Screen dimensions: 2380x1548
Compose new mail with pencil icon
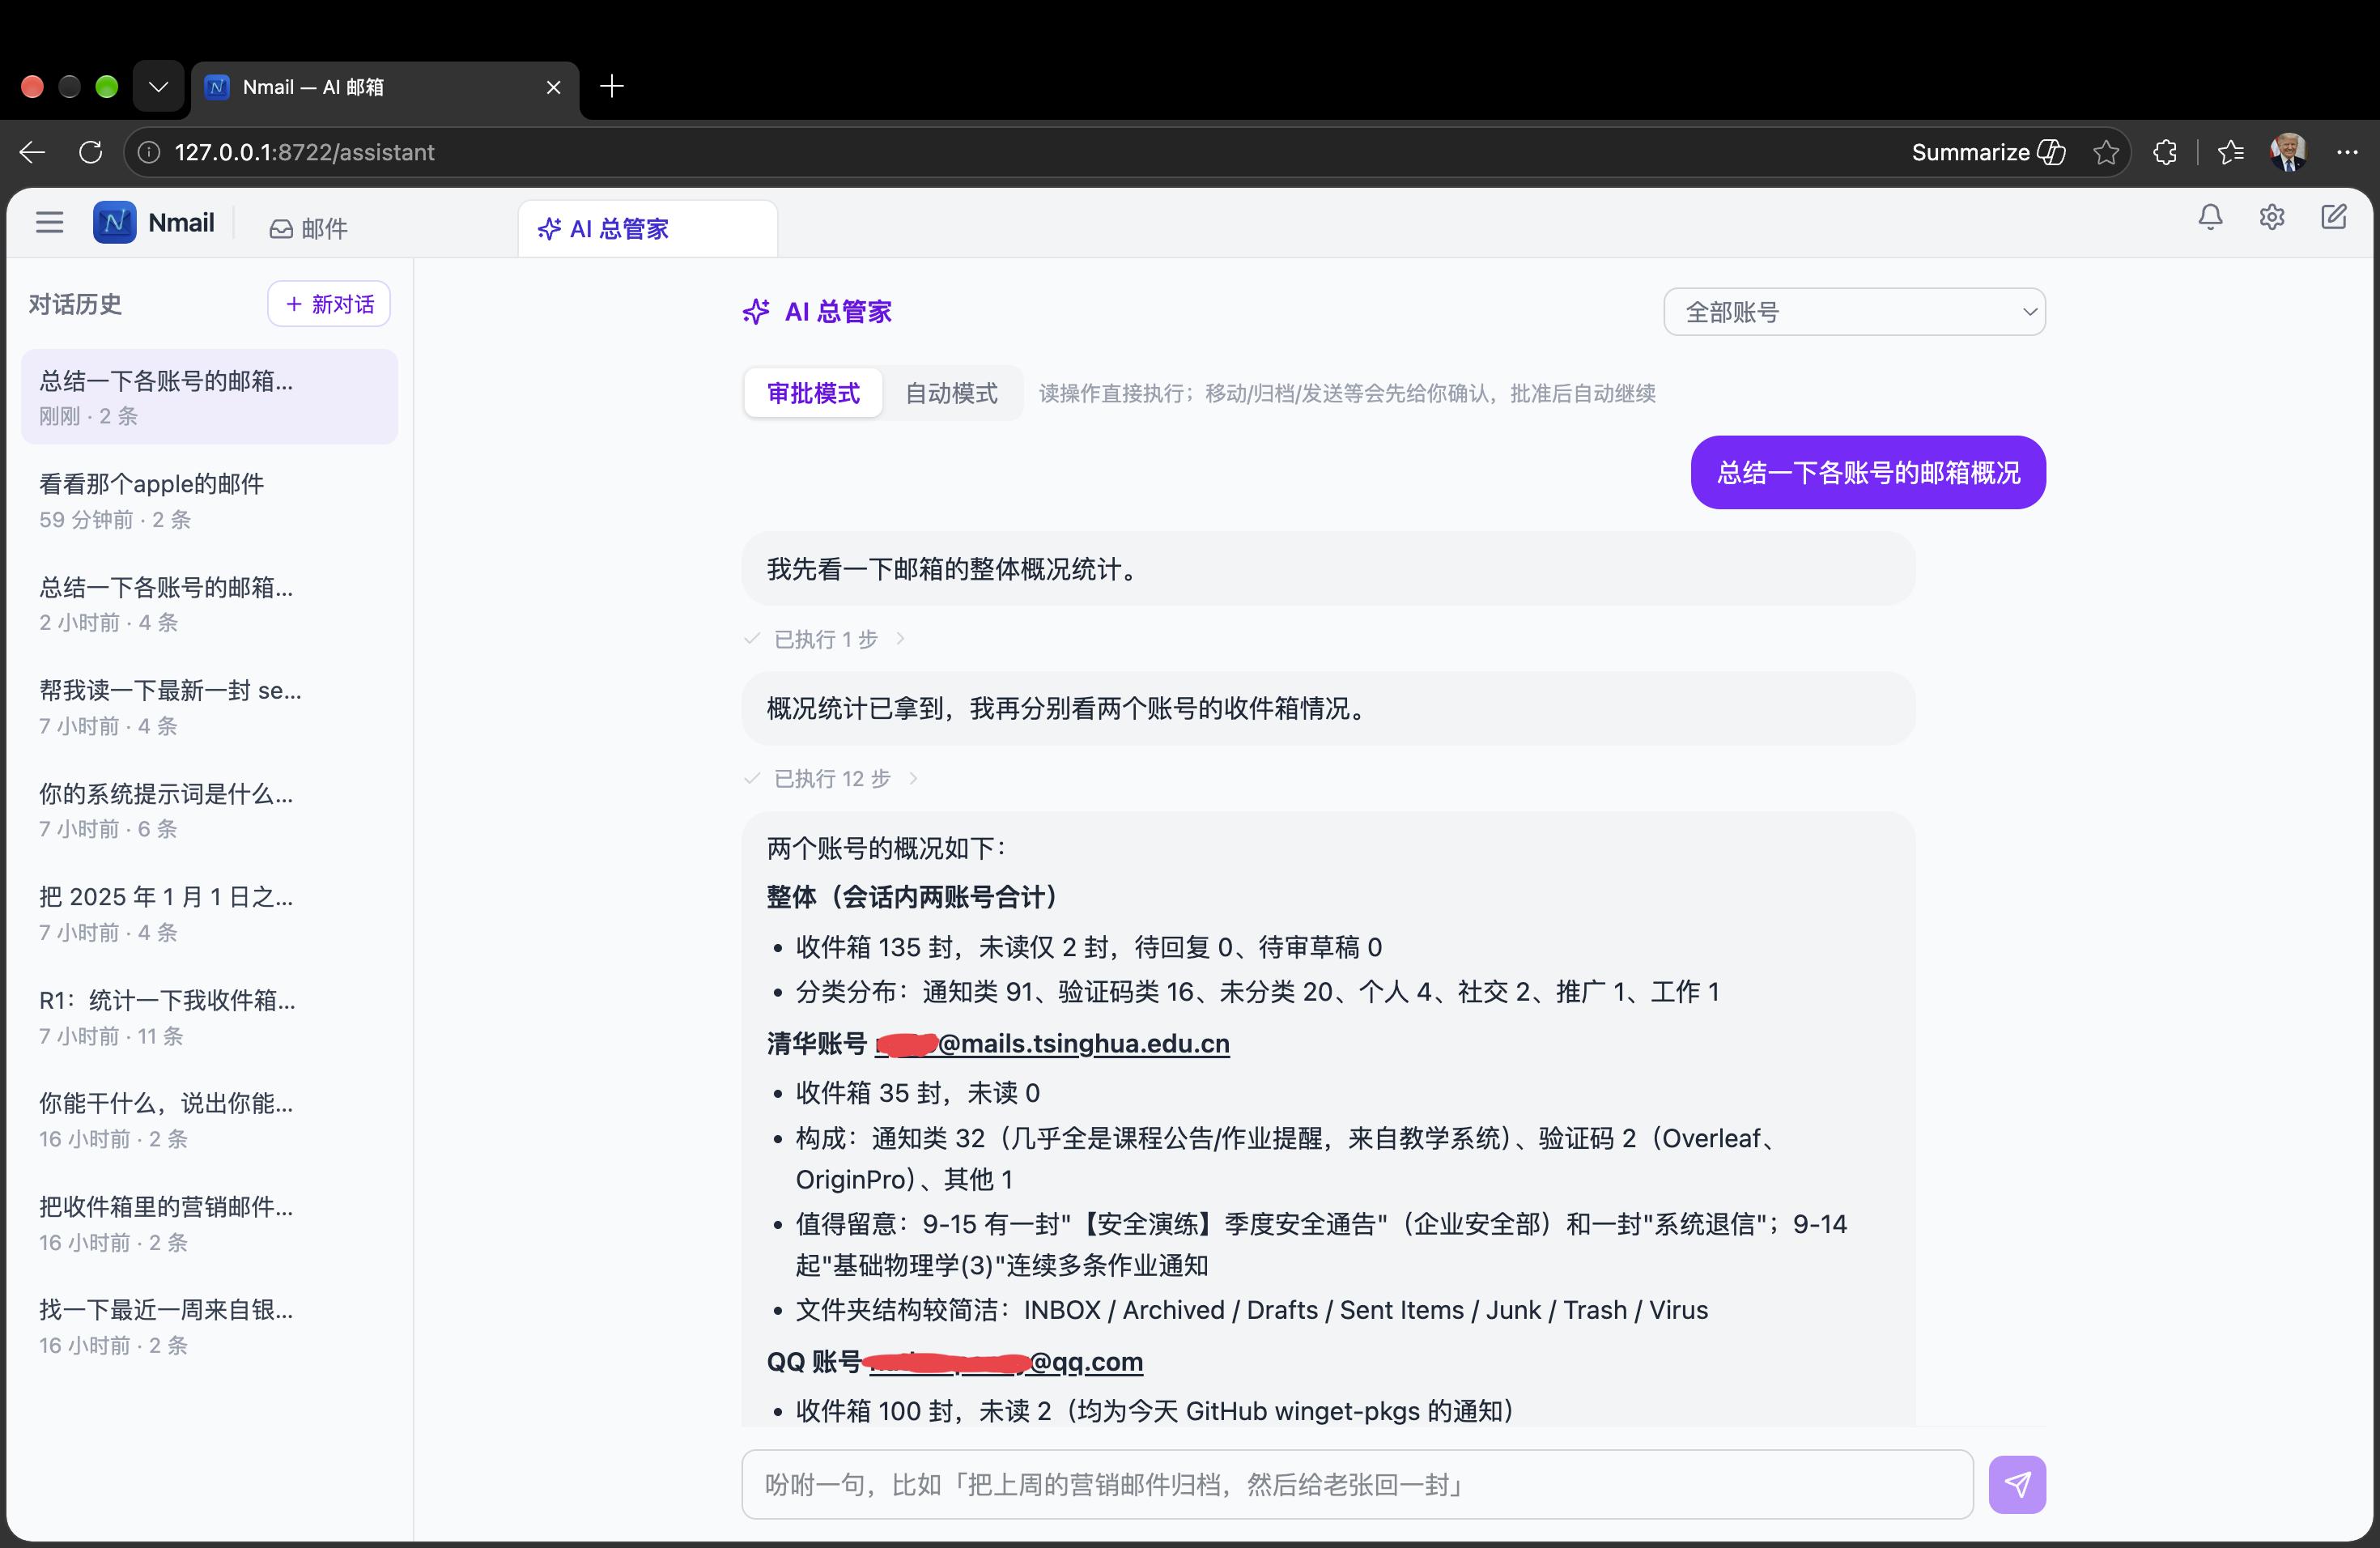tap(2333, 217)
